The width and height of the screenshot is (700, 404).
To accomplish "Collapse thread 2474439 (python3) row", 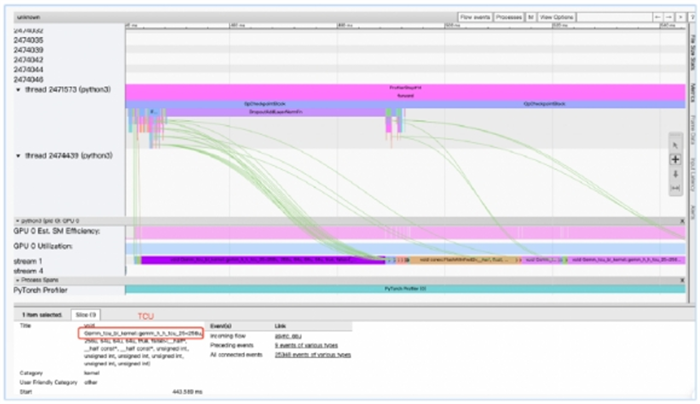I will (18, 156).
